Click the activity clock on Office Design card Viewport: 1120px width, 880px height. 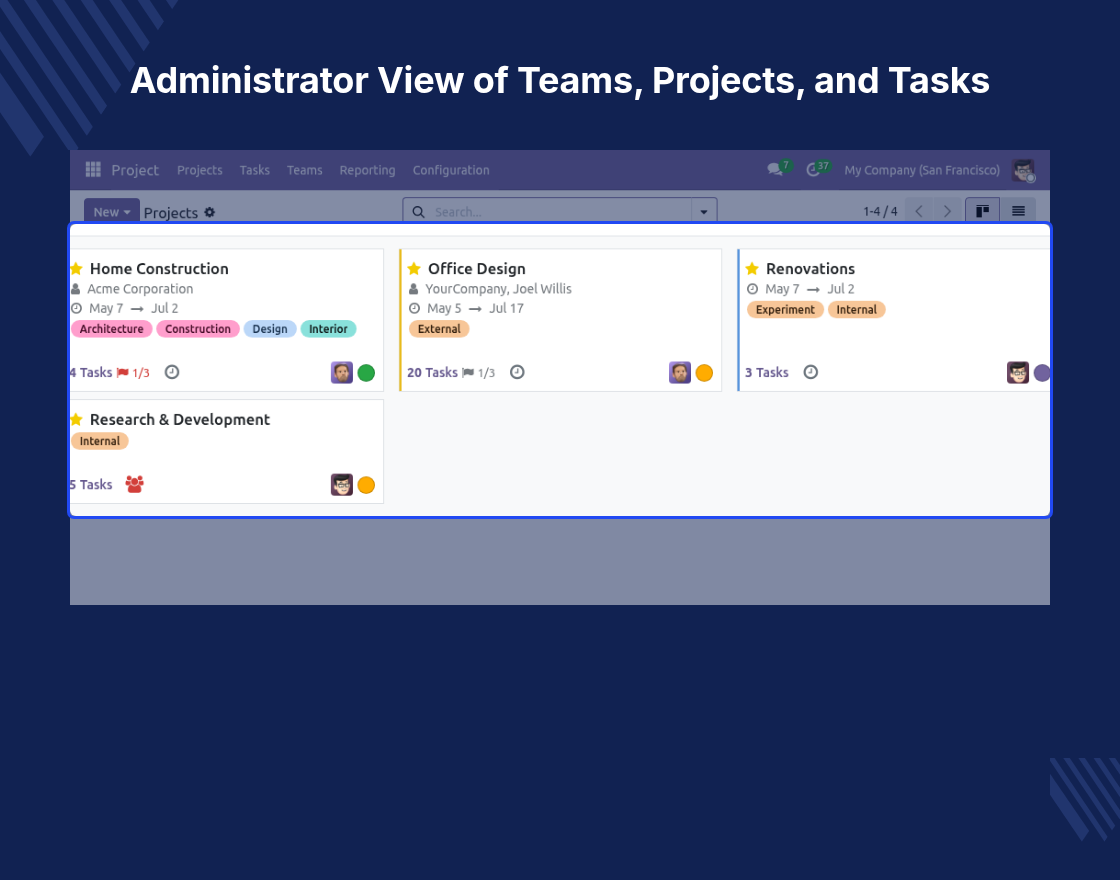point(517,372)
